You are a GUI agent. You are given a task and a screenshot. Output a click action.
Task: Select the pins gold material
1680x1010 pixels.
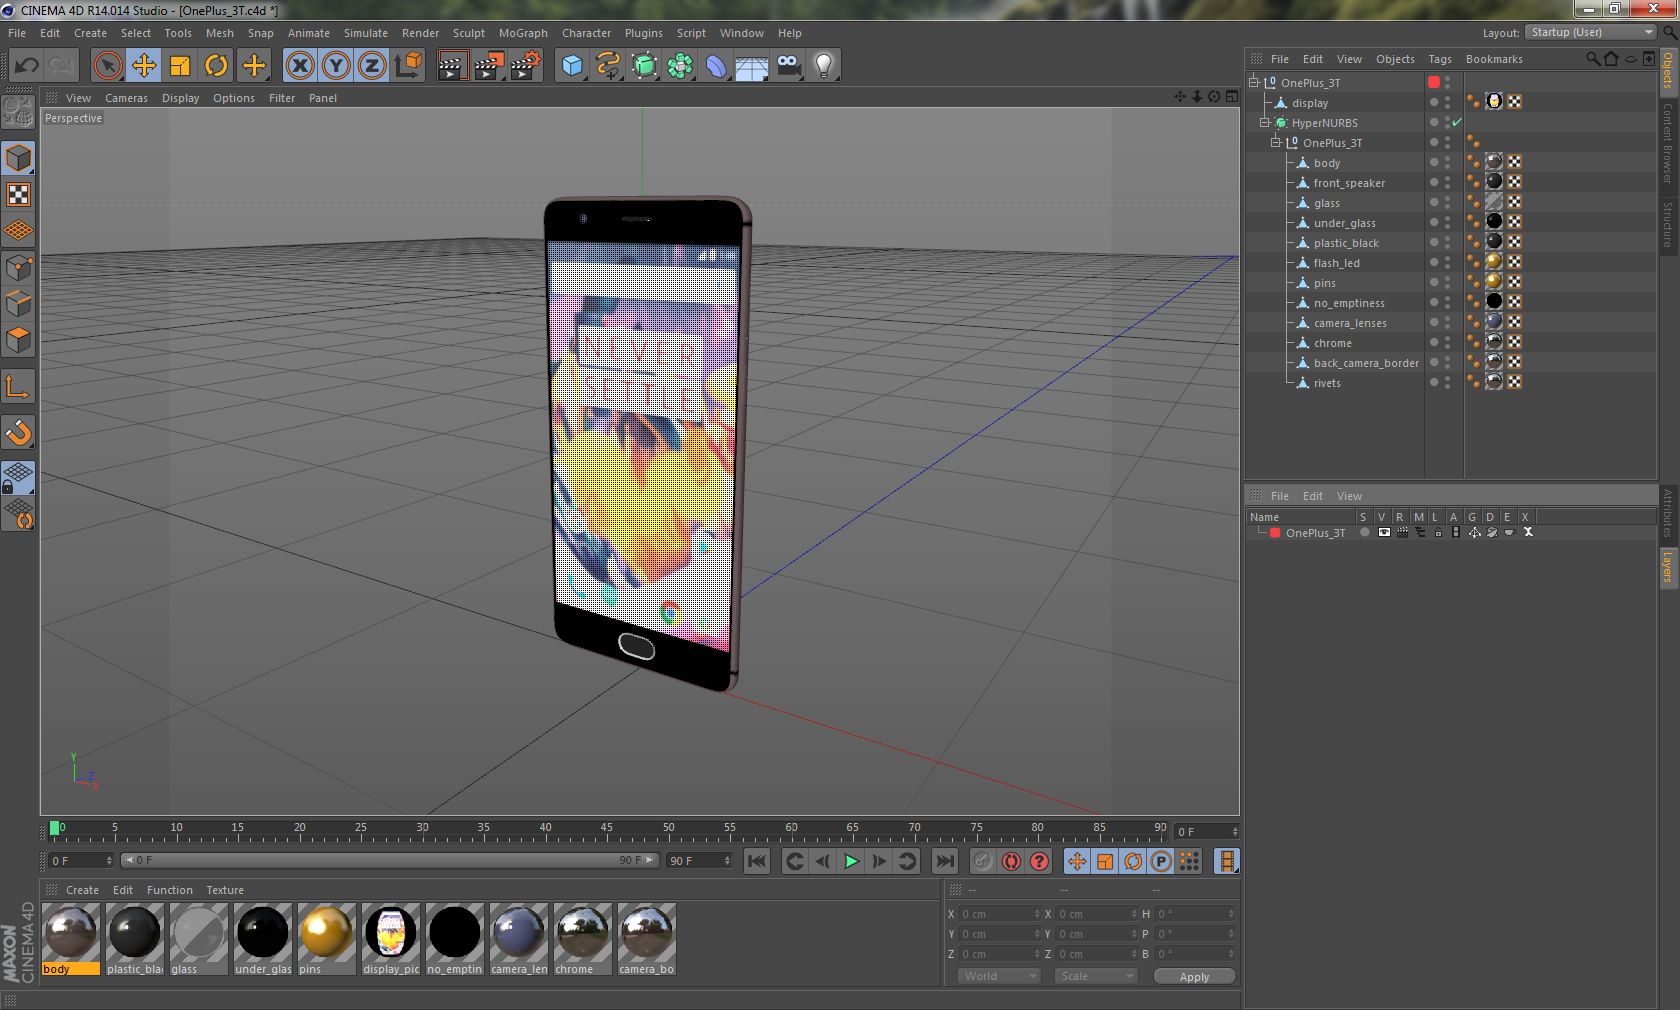327,939
